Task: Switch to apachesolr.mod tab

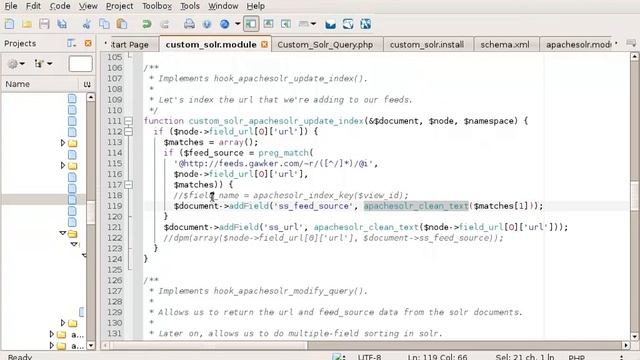Action: click(578, 44)
